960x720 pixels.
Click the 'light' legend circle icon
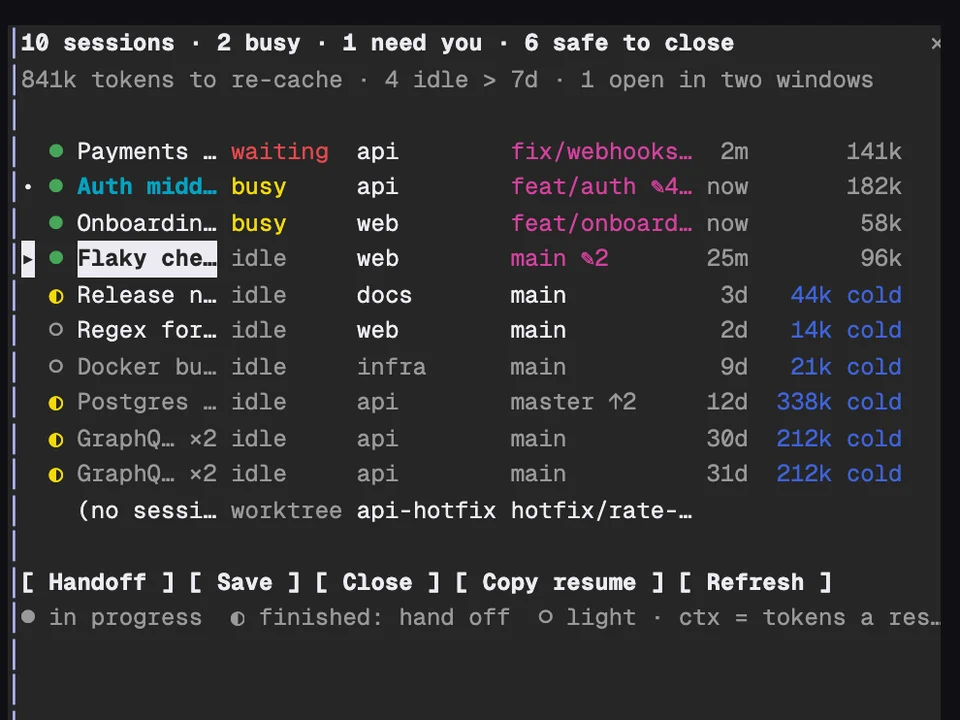(x=545, y=617)
